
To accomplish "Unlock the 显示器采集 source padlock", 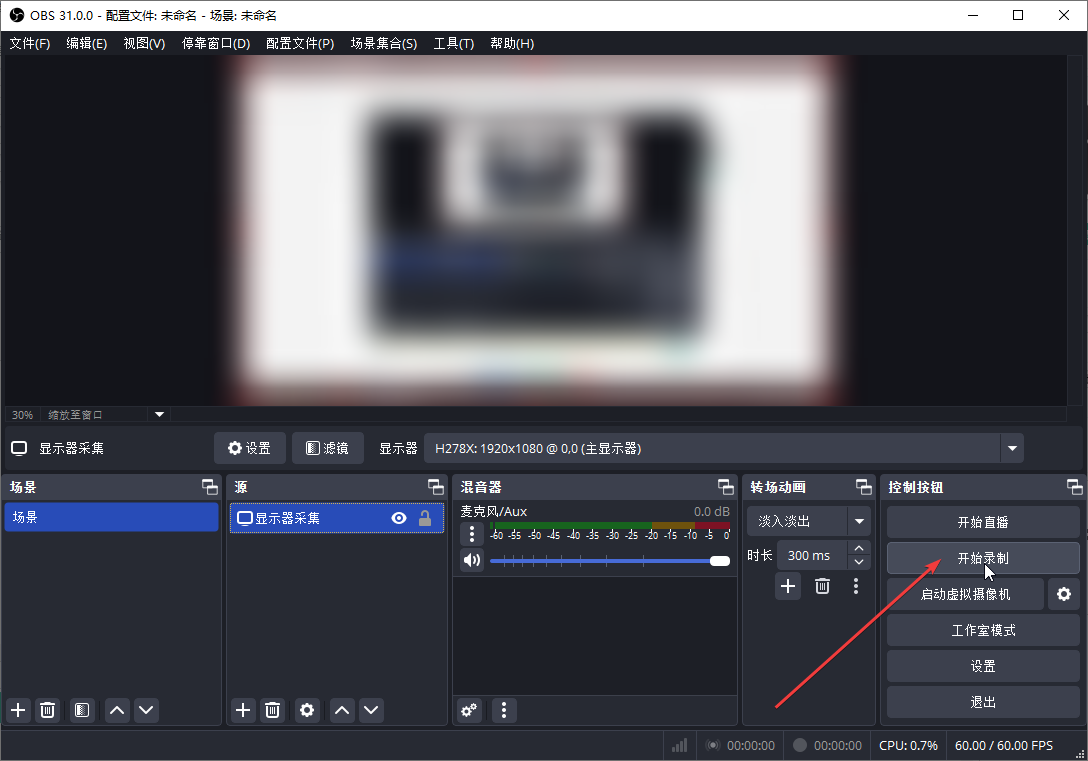I will click(425, 518).
